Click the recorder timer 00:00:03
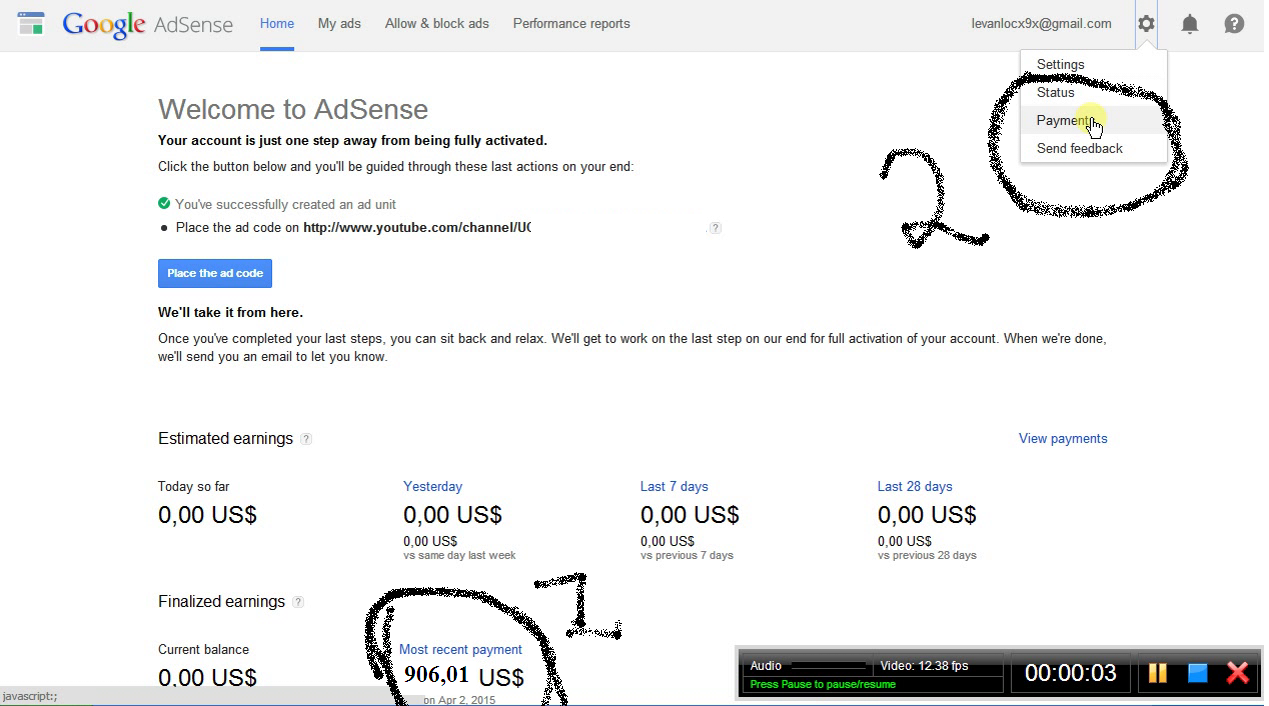 click(x=1070, y=673)
